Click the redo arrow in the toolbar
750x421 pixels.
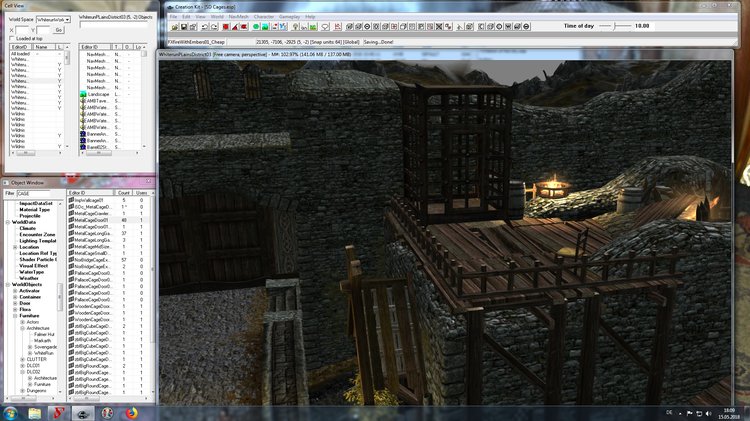tap(214, 27)
